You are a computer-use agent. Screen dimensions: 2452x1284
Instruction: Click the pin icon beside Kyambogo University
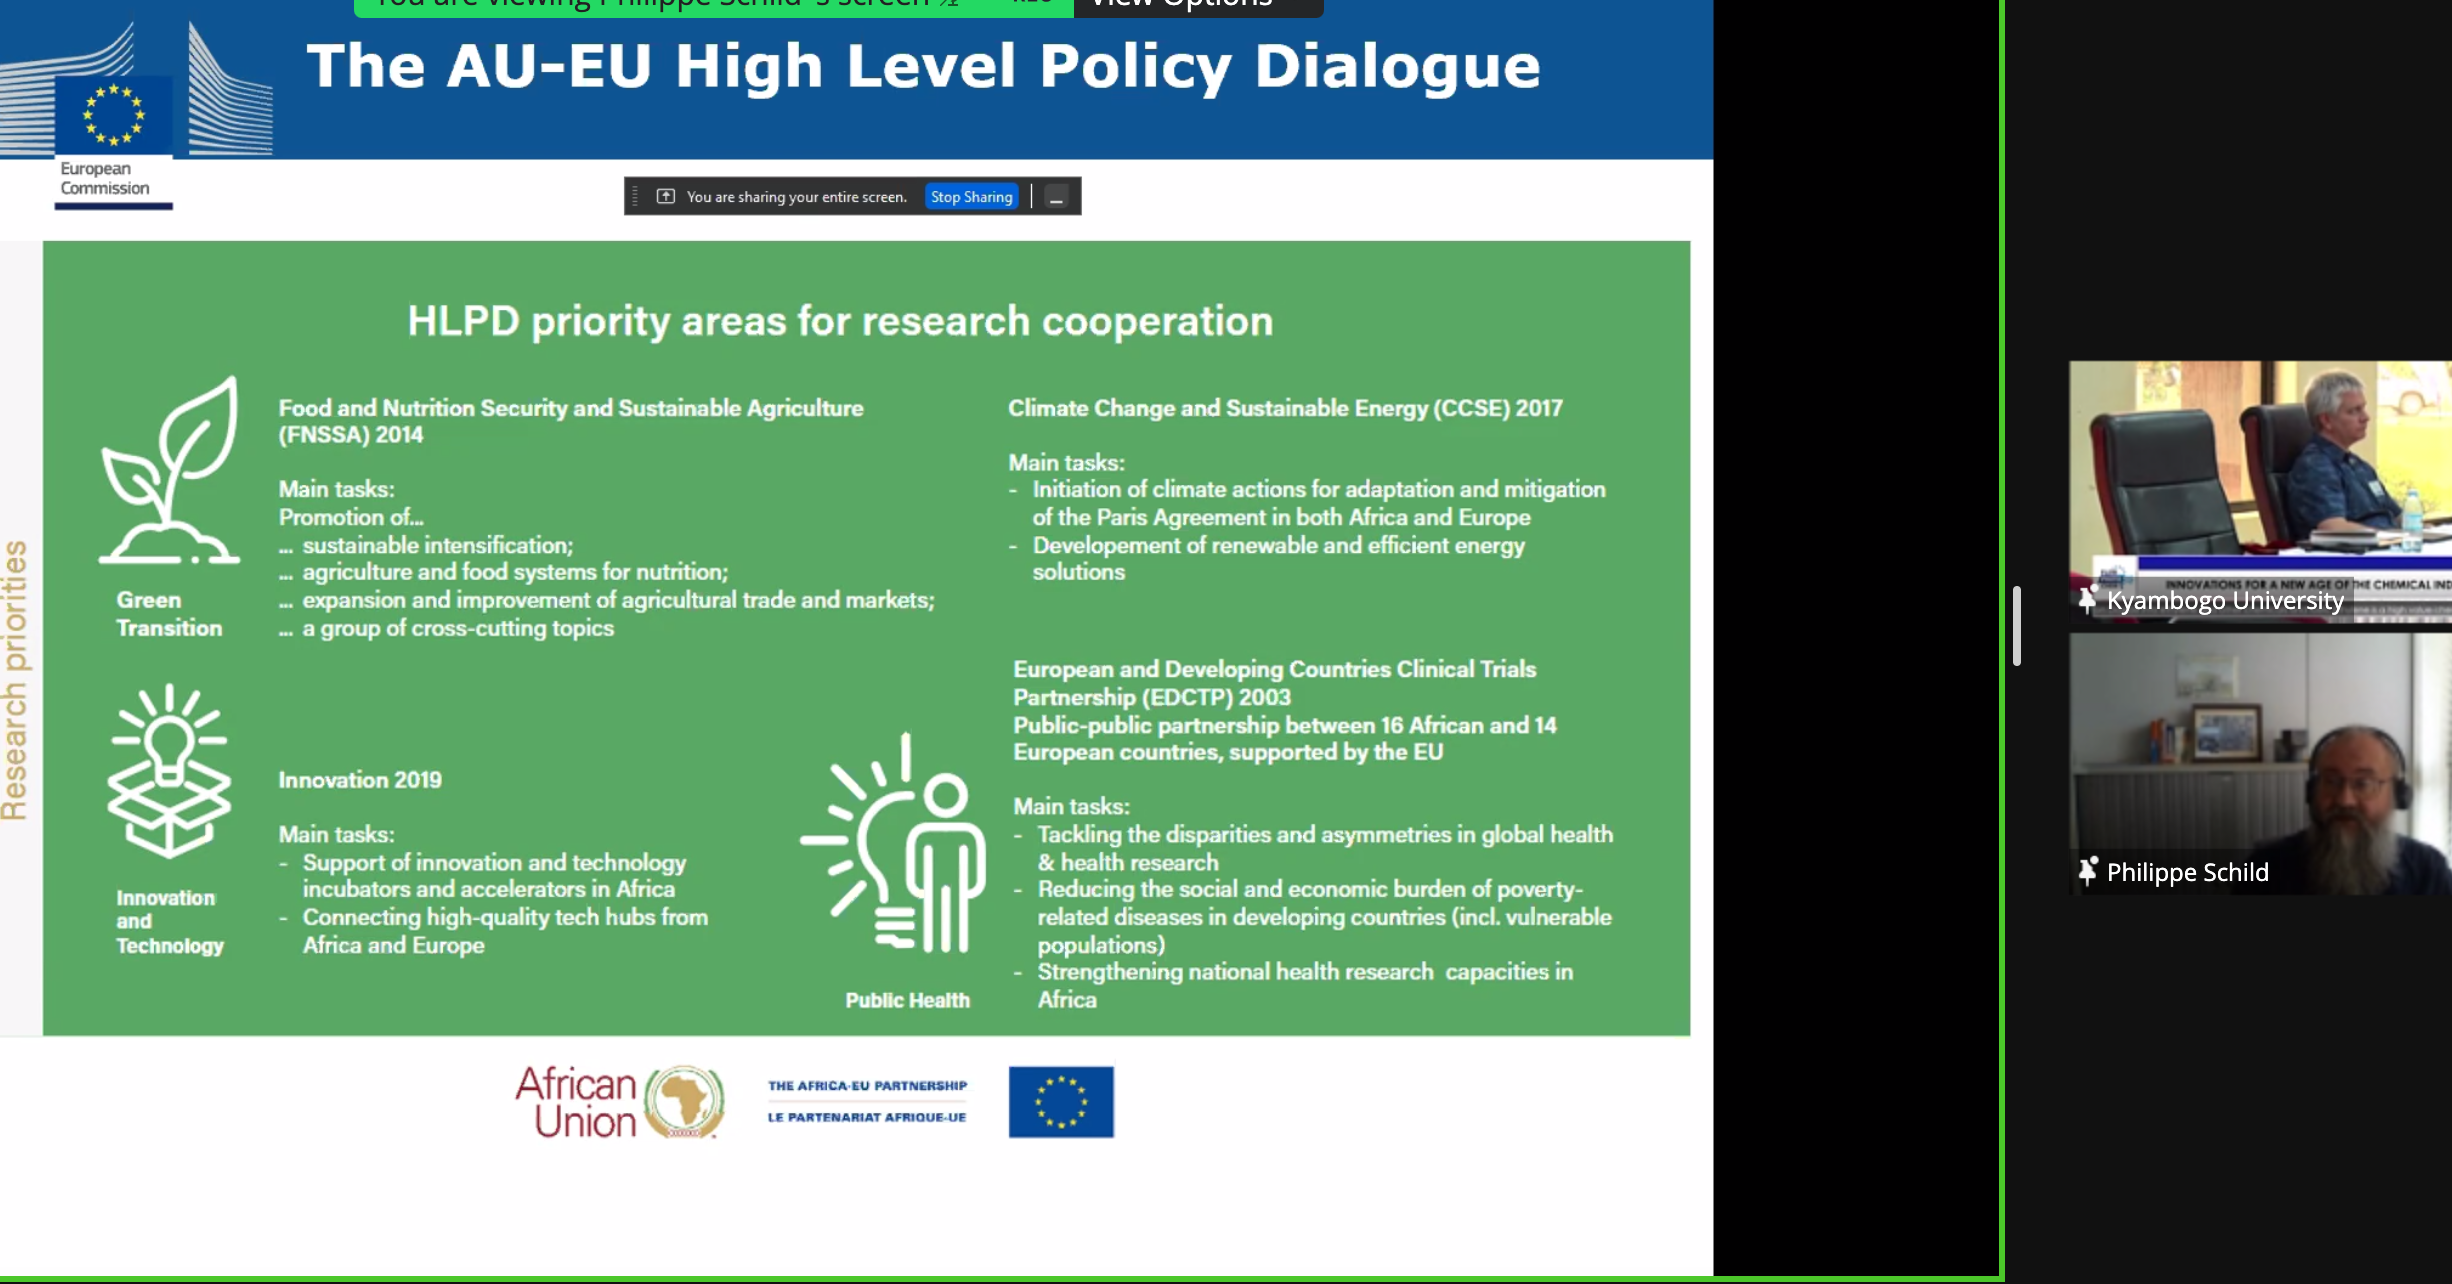click(2088, 599)
